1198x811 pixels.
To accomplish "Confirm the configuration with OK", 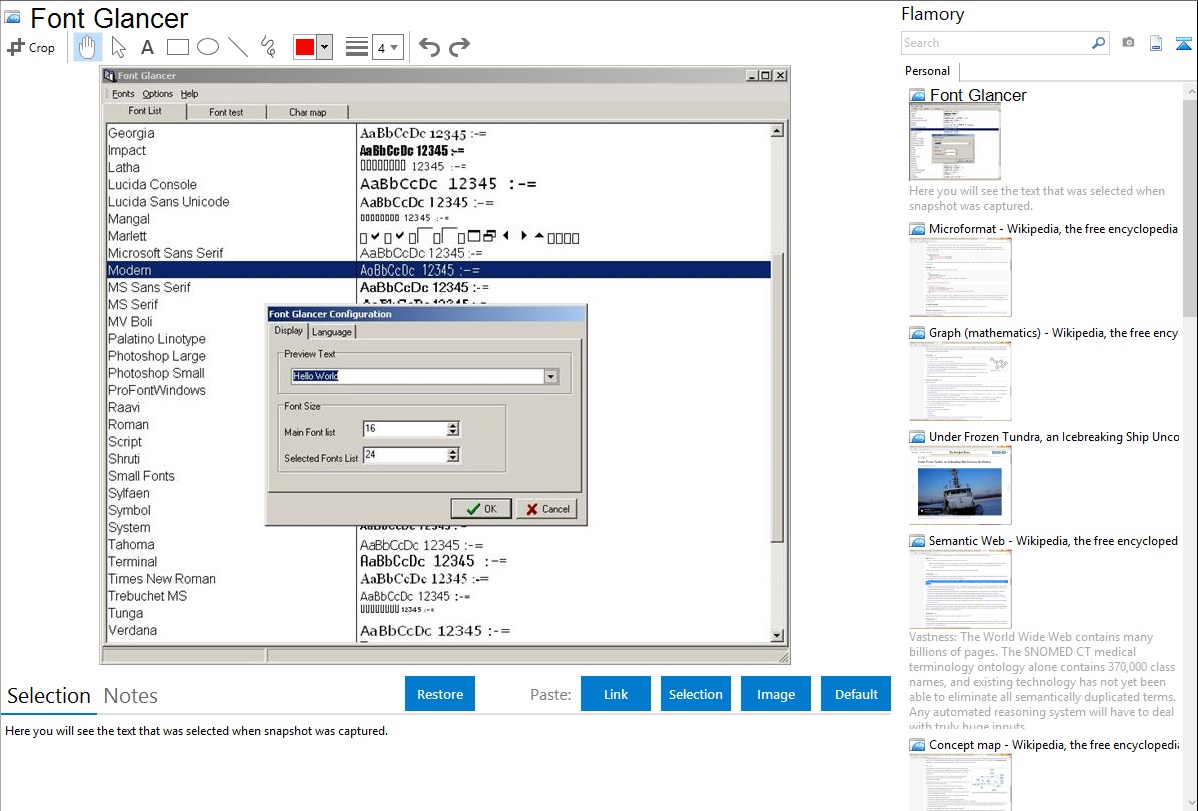I will 481,509.
